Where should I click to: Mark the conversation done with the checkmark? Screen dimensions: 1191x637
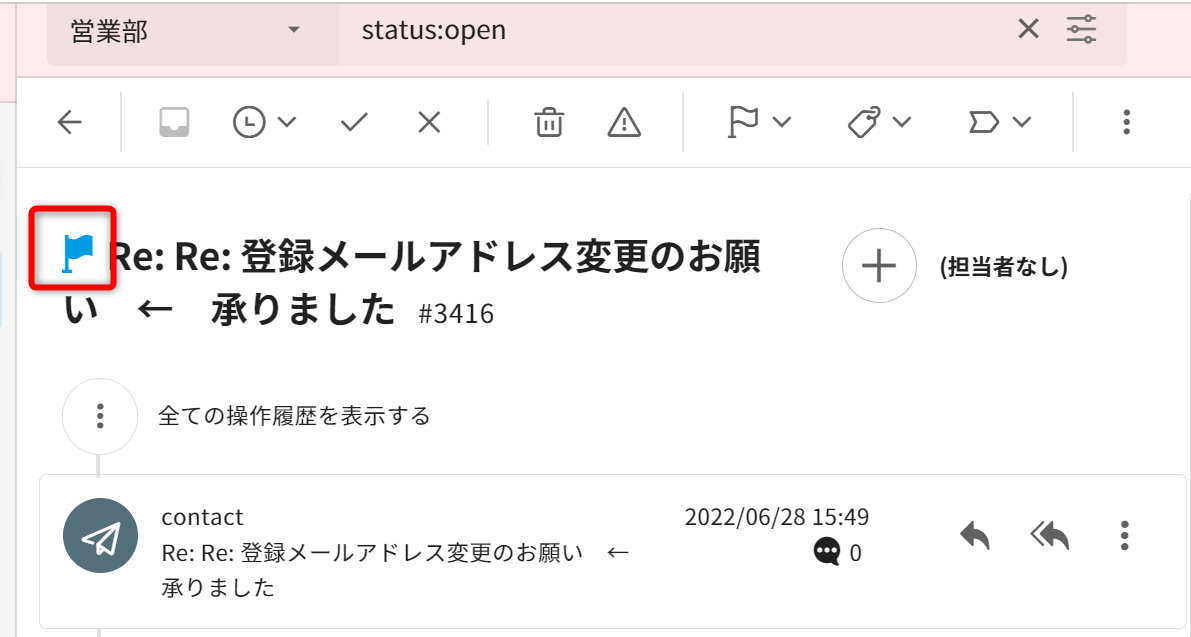(x=354, y=123)
